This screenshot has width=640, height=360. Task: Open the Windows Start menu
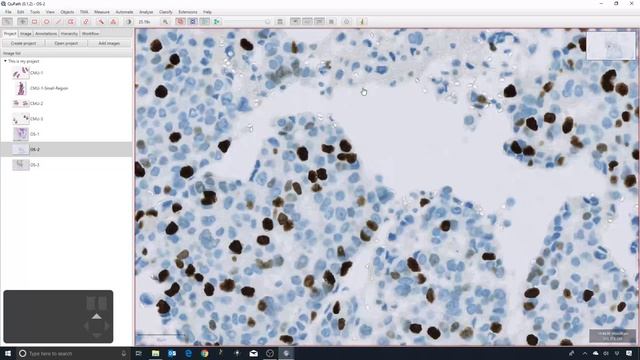click(x=8, y=353)
